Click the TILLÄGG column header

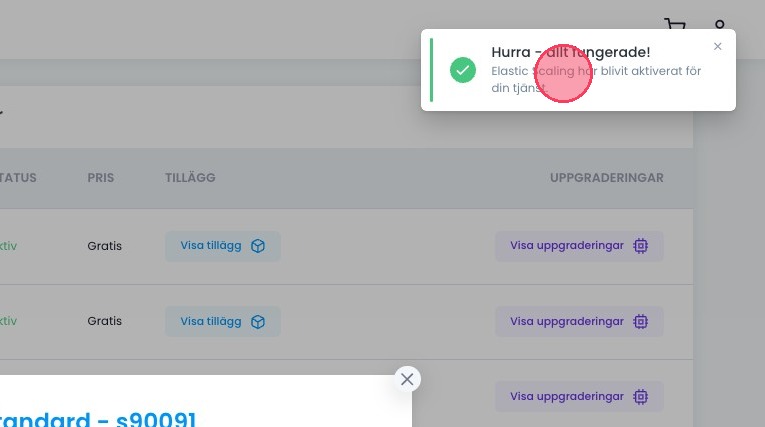190,178
